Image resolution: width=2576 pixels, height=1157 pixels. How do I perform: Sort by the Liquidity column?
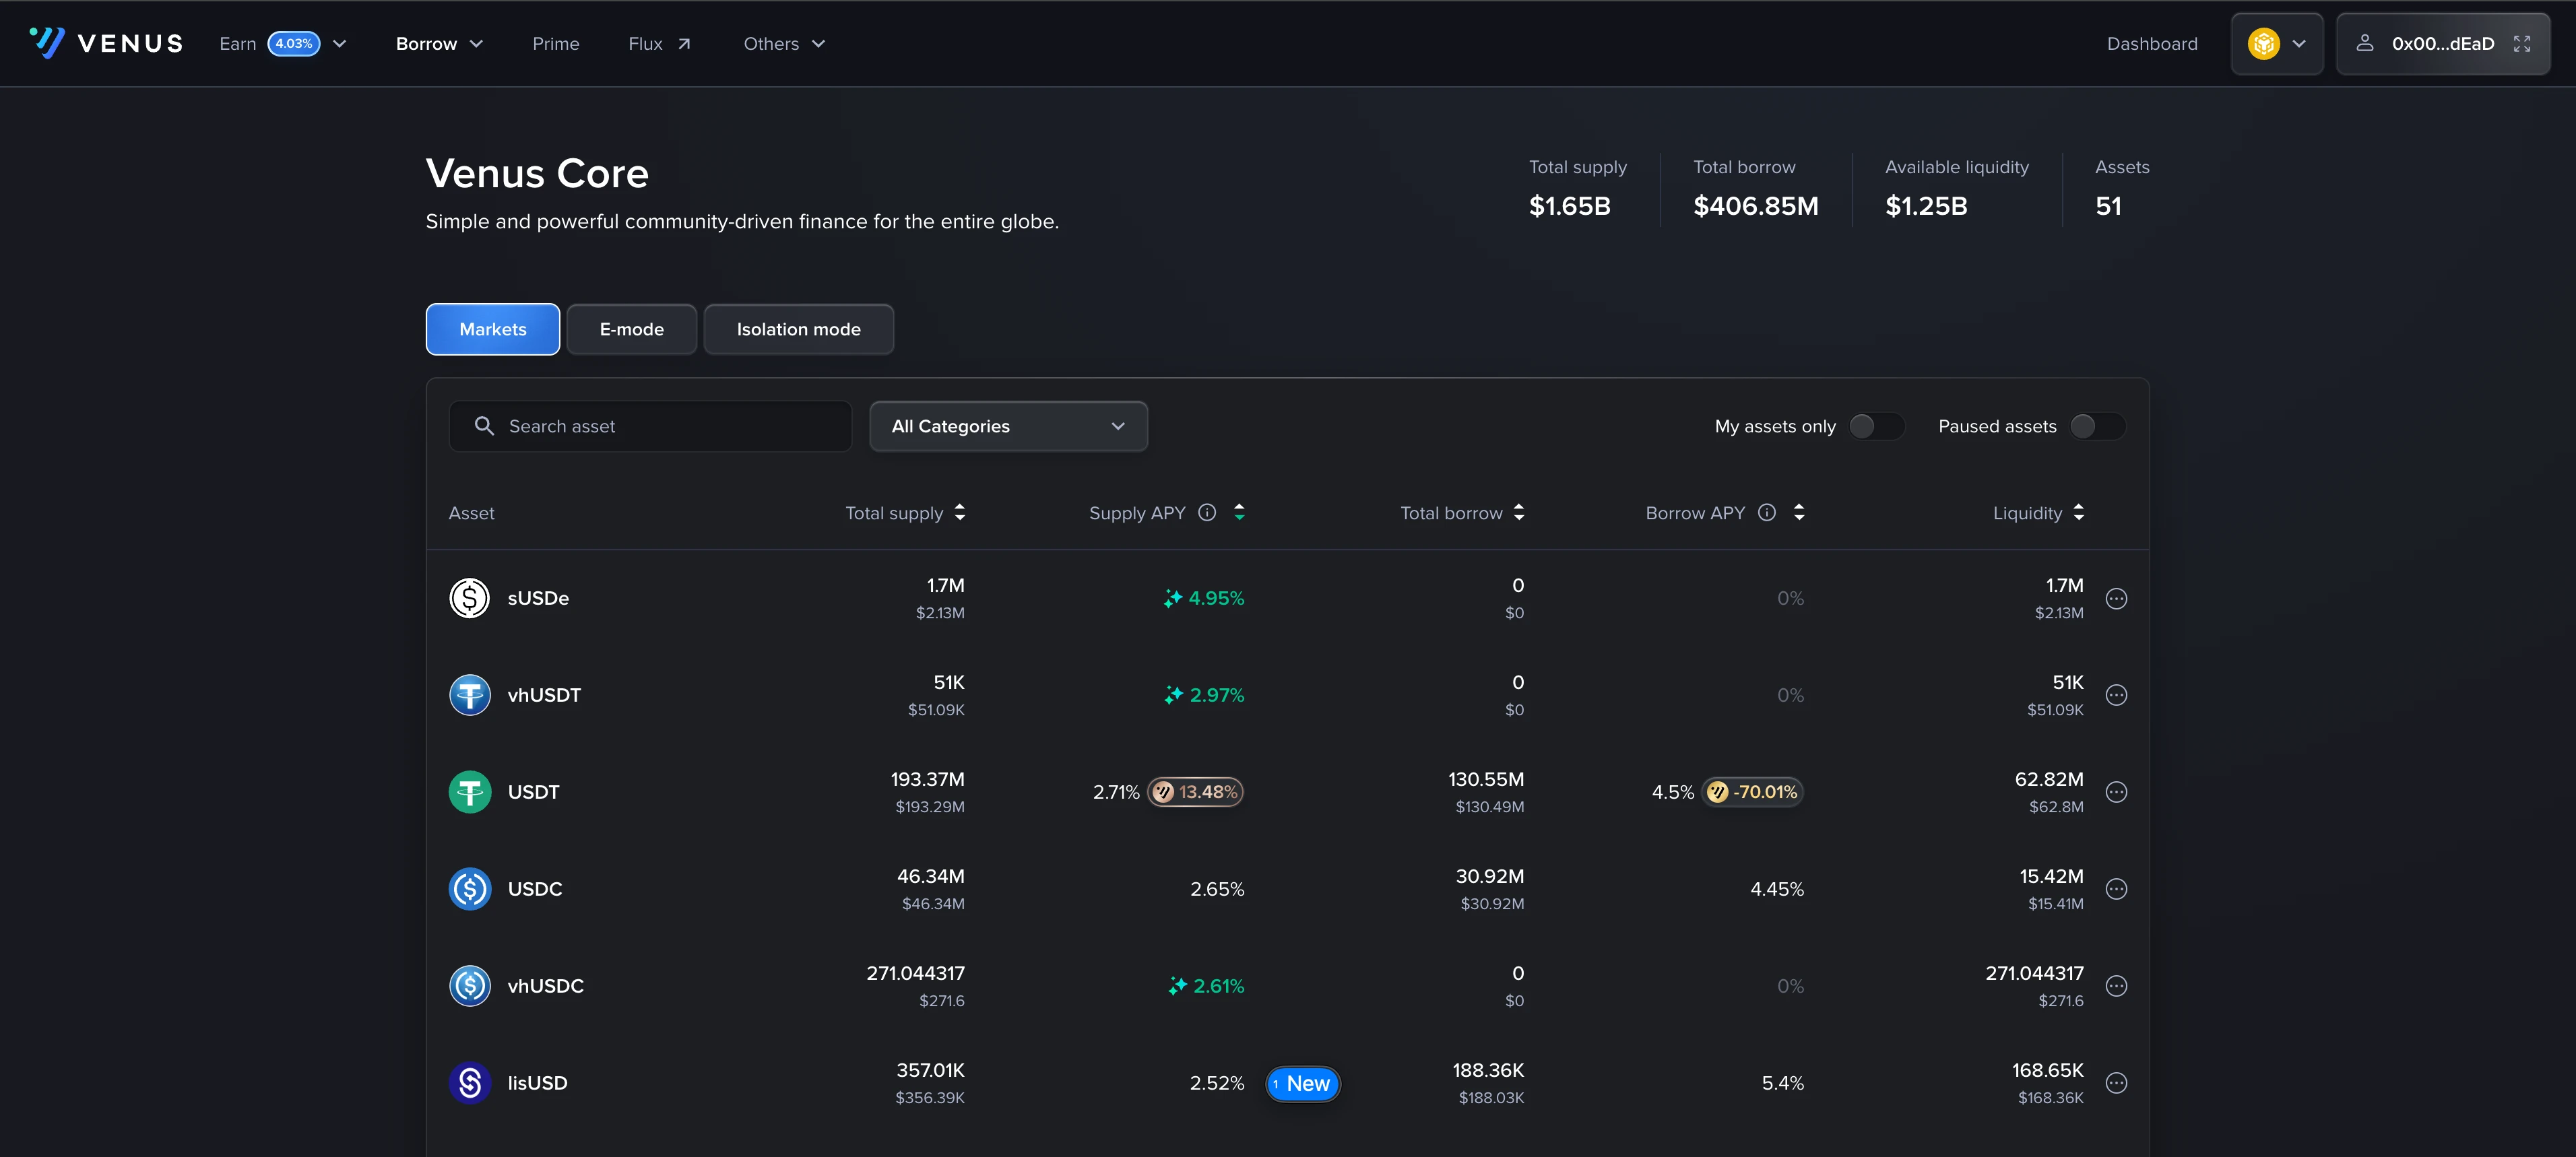[x=2038, y=512]
